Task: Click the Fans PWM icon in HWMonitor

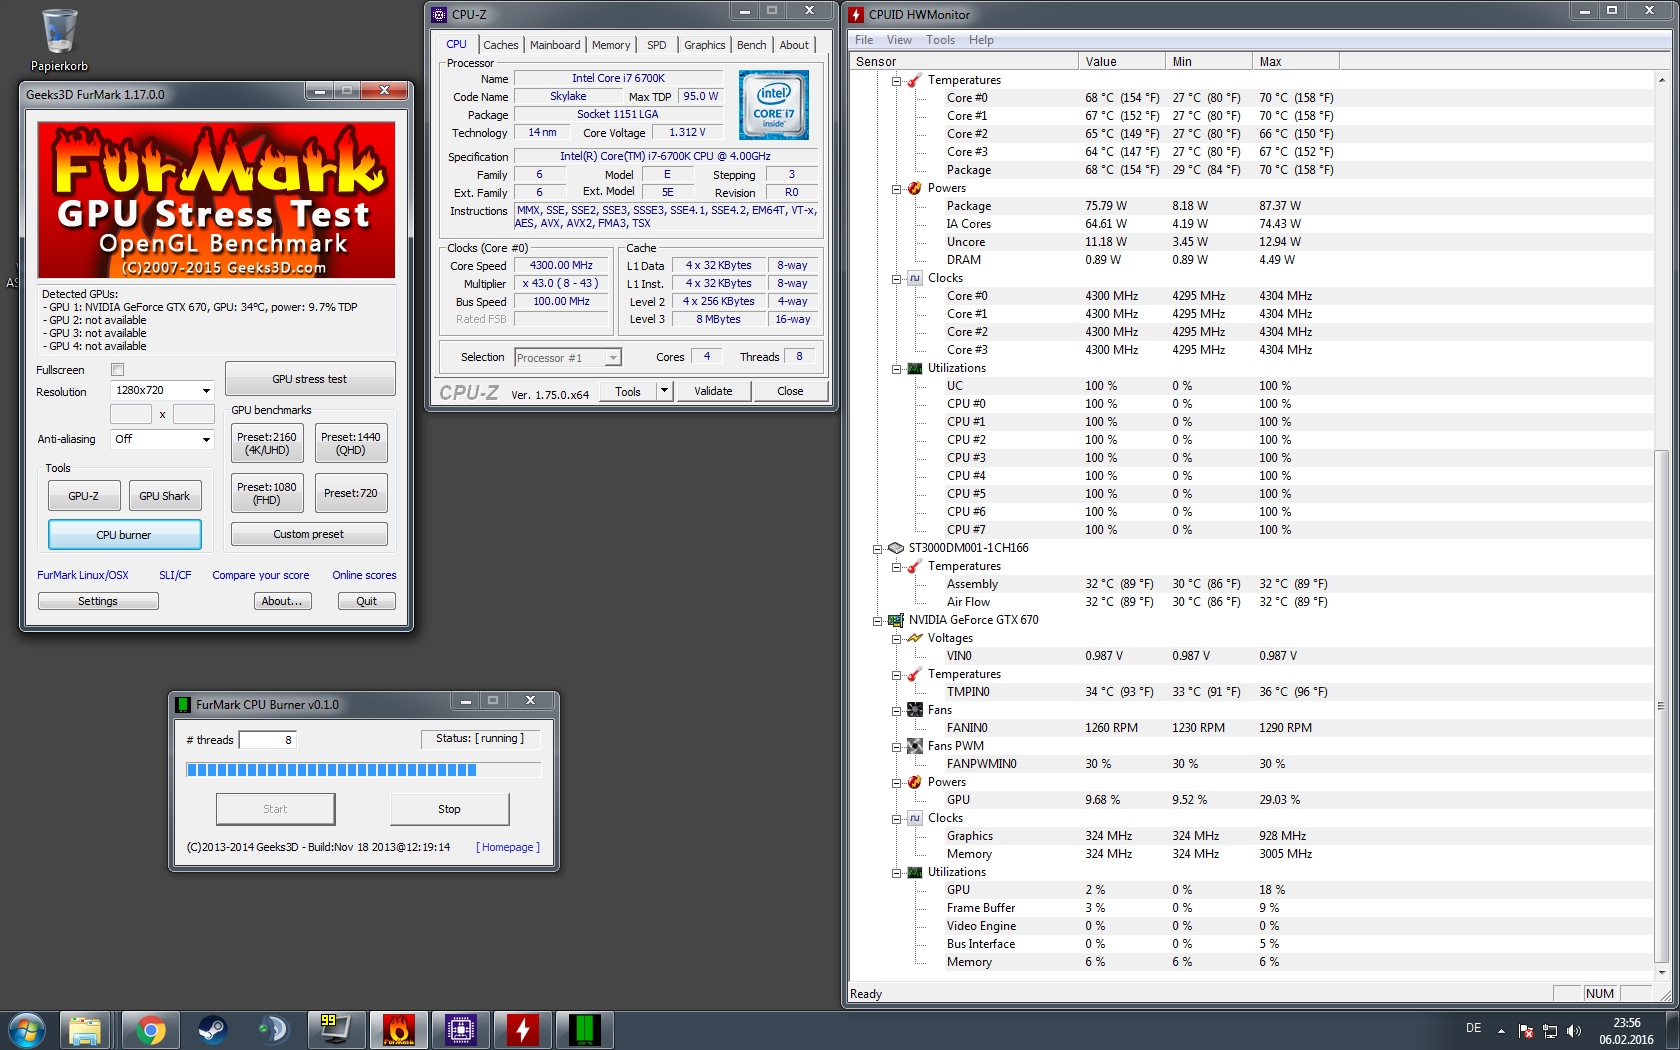Action: point(914,746)
